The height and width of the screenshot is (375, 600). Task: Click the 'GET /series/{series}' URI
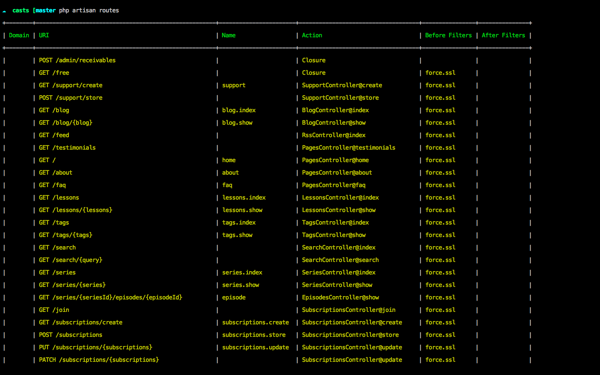point(72,285)
